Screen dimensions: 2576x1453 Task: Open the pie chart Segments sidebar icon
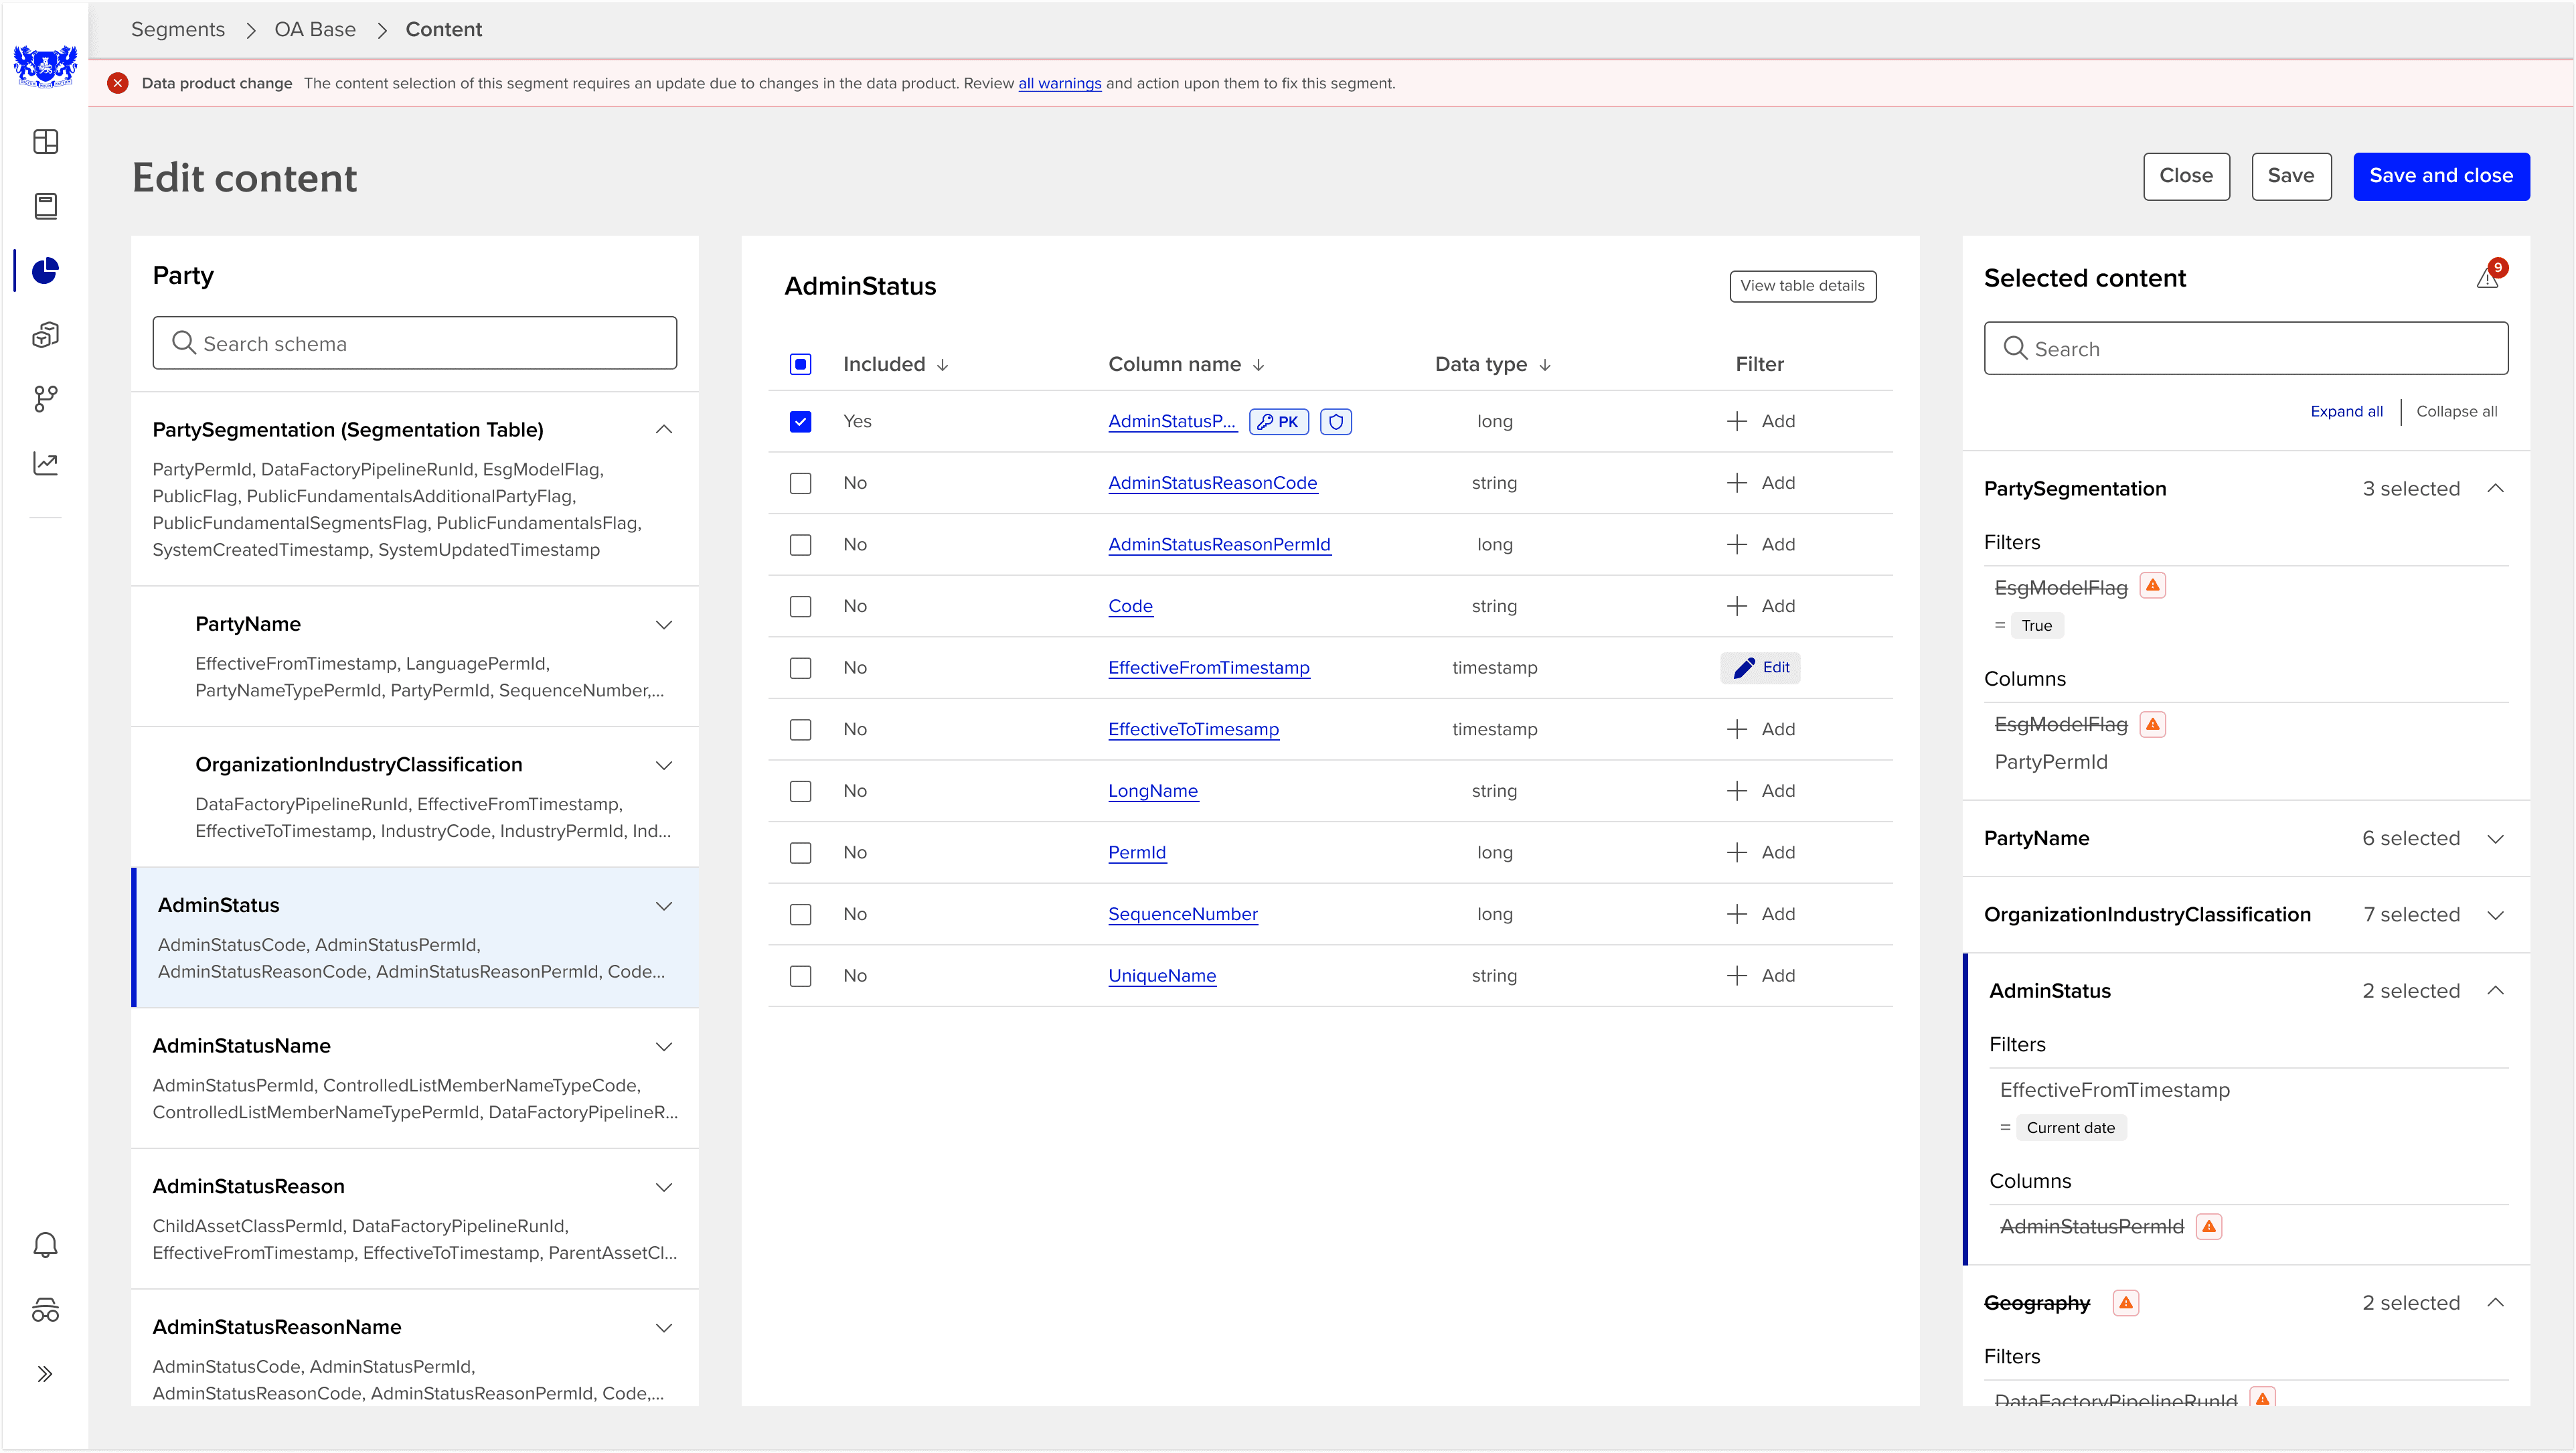point(45,271)
